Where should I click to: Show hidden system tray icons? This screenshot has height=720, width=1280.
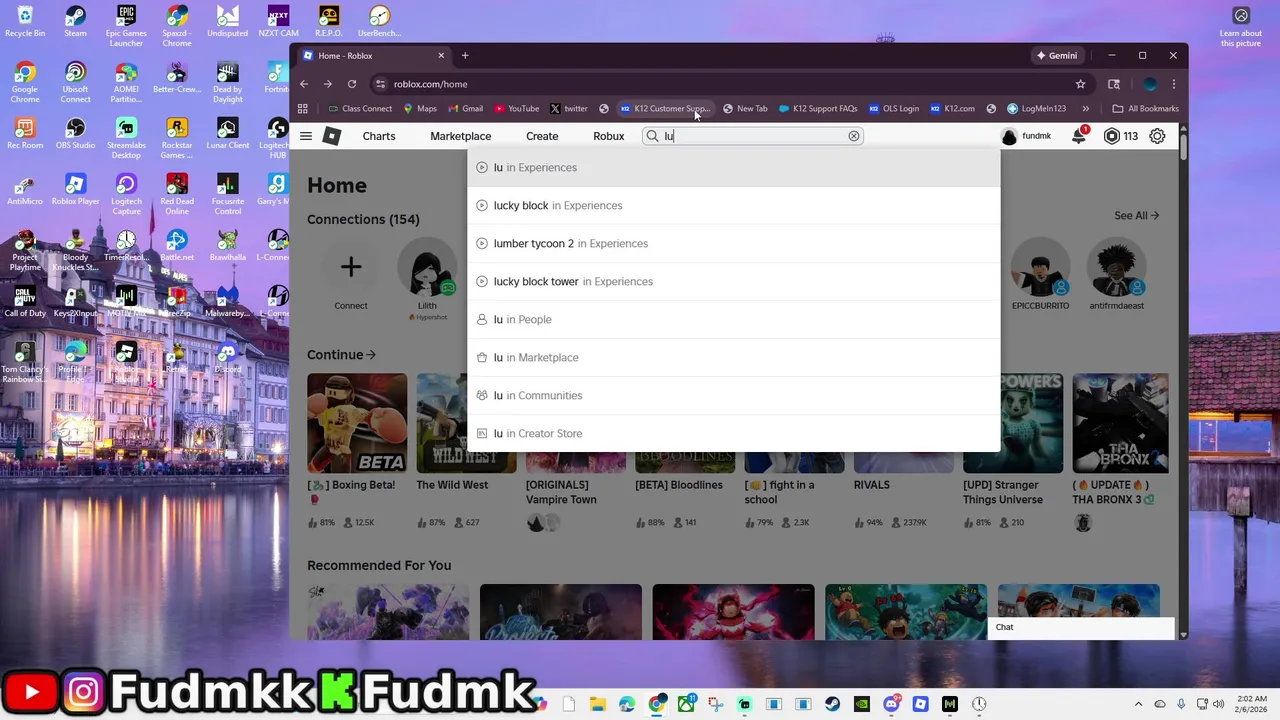[x=1138, y=704]
